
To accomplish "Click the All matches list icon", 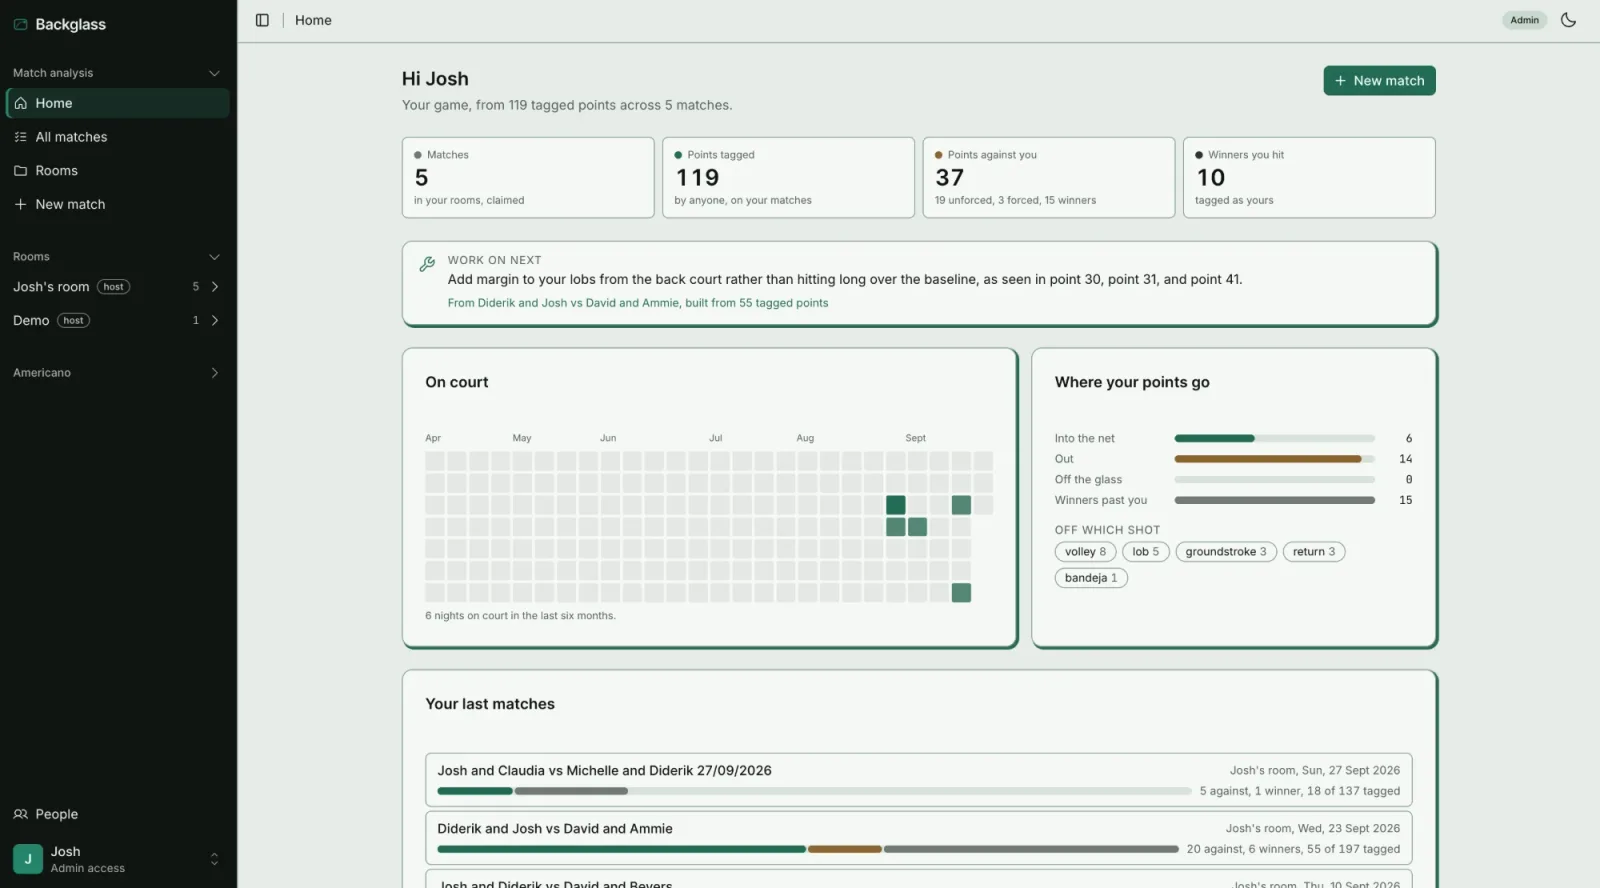I will (20, 137).
